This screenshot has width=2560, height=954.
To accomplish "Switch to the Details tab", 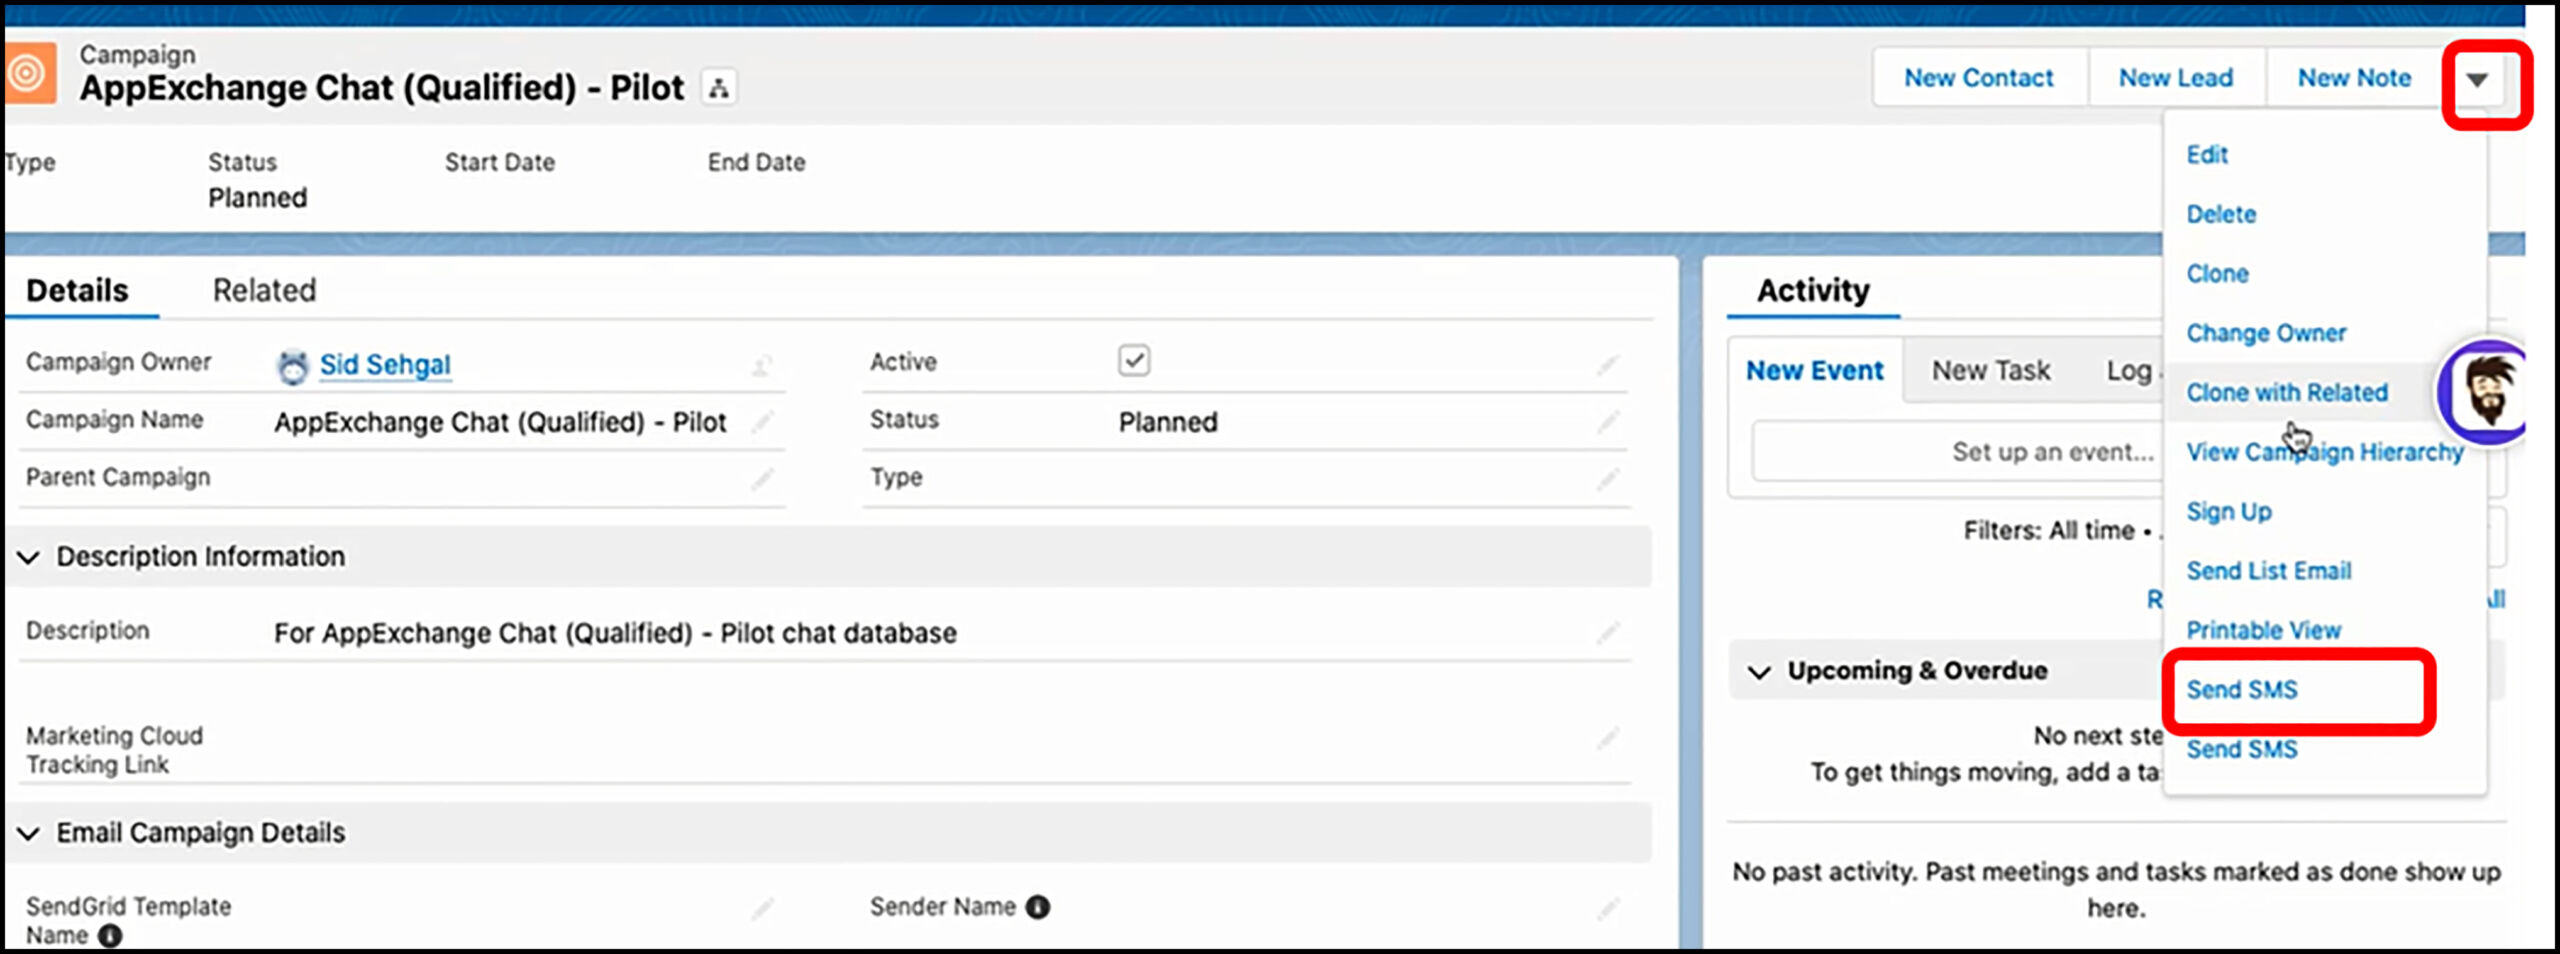I will point(78,291).
